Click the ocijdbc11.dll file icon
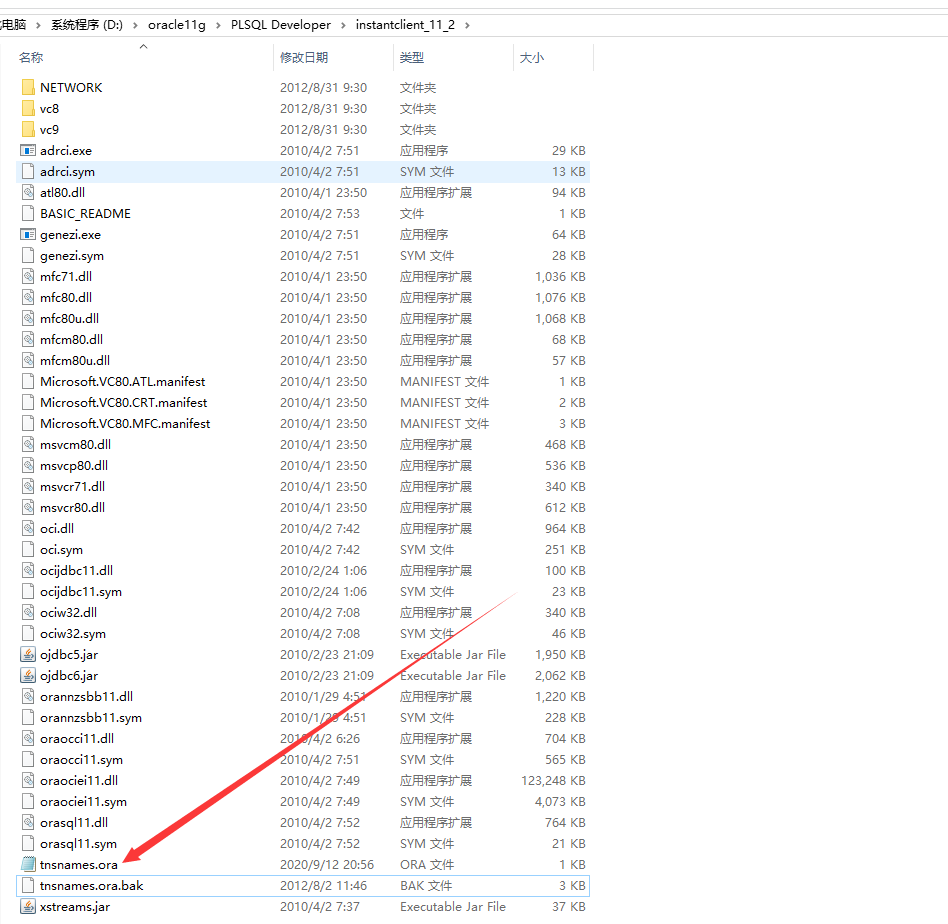This screenshot has height=924, width=948. [28, 570]
